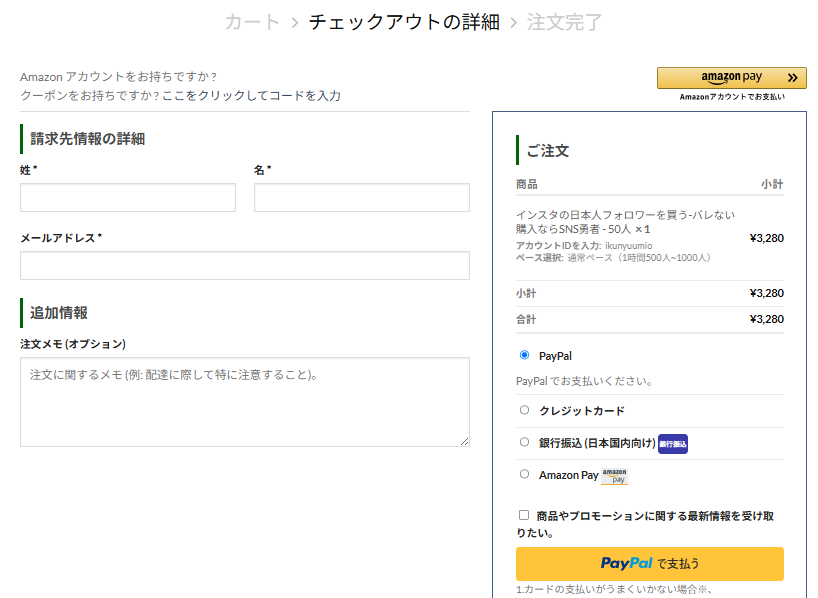The image size is (818, 598).
Task: Click the チェックアウトの詳細 breadcrumb step
Action: click(x=404, y=22)
